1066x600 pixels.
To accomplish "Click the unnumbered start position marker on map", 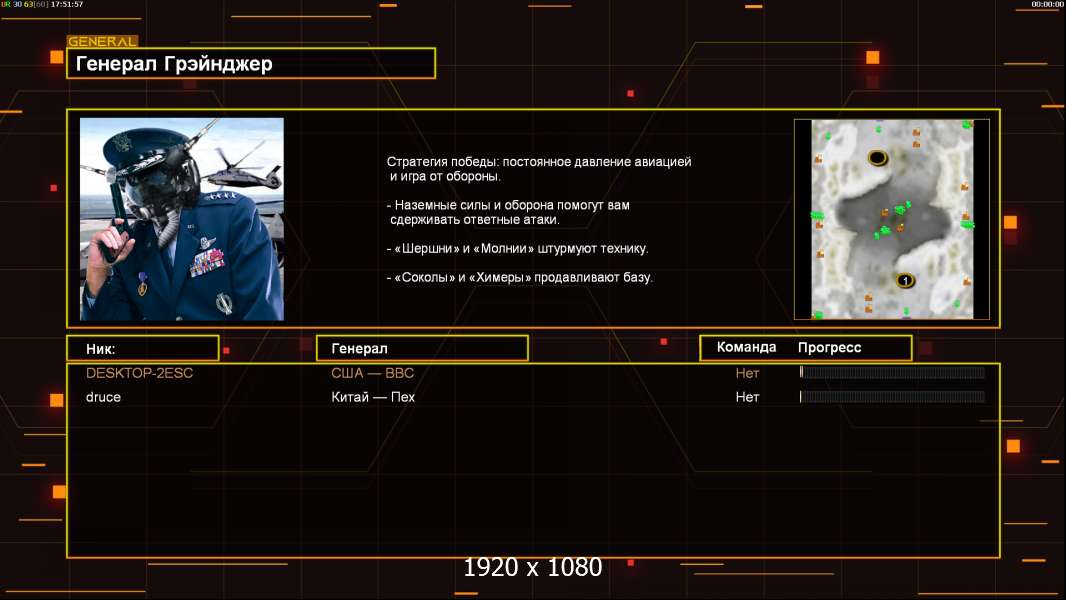I will tap(878, 158).
